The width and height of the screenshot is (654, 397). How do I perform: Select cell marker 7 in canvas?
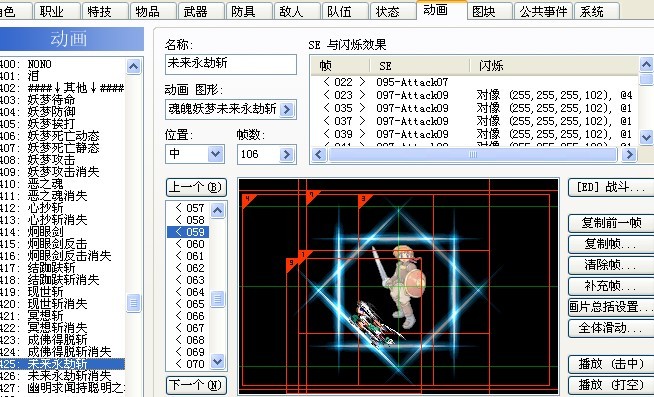point(312,196)
